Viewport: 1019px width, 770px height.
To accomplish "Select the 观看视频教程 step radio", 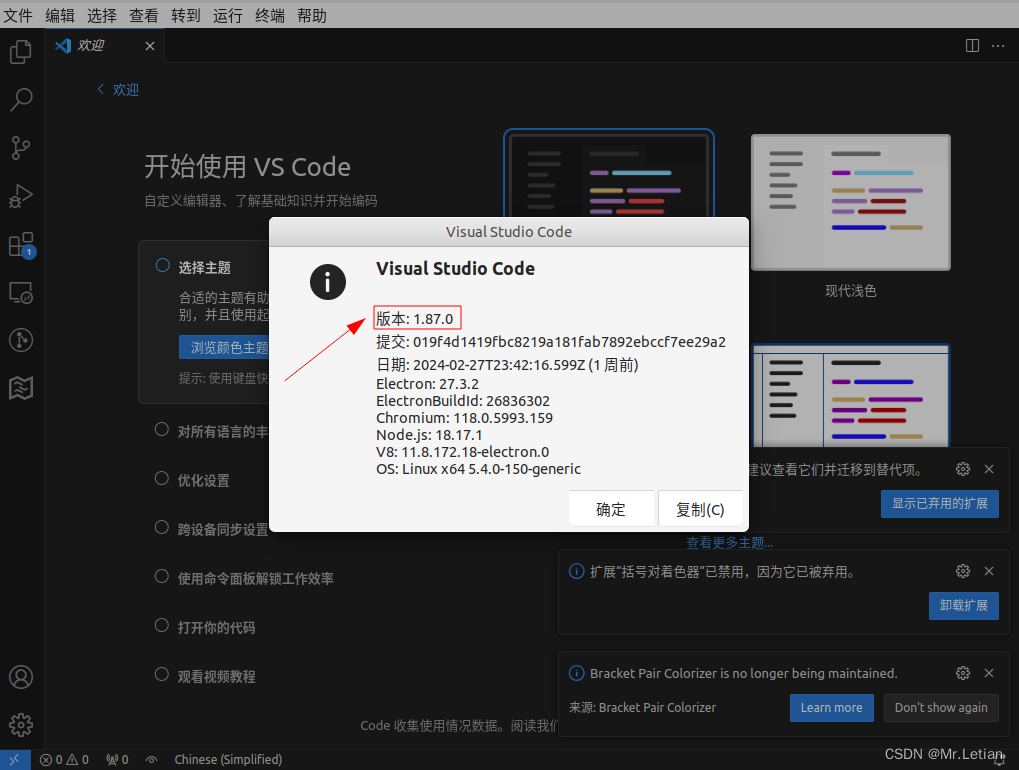I will click(162, 674).
